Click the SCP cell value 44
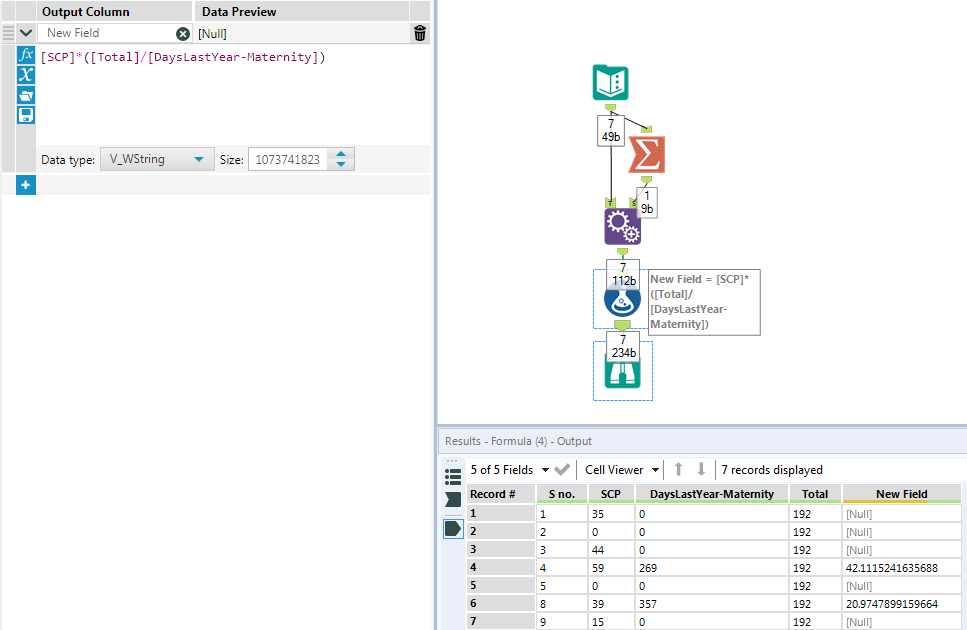967x630 pixels. (x=611, y=550)
